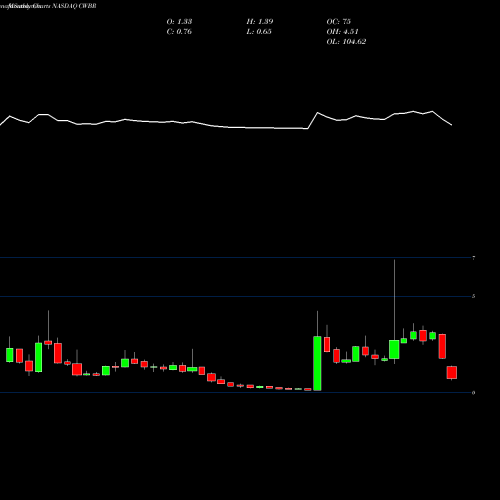Click the OL: 104.62 value
This screenshot has height=500, width=500.
pyautogui.click(x=346, y=42)
